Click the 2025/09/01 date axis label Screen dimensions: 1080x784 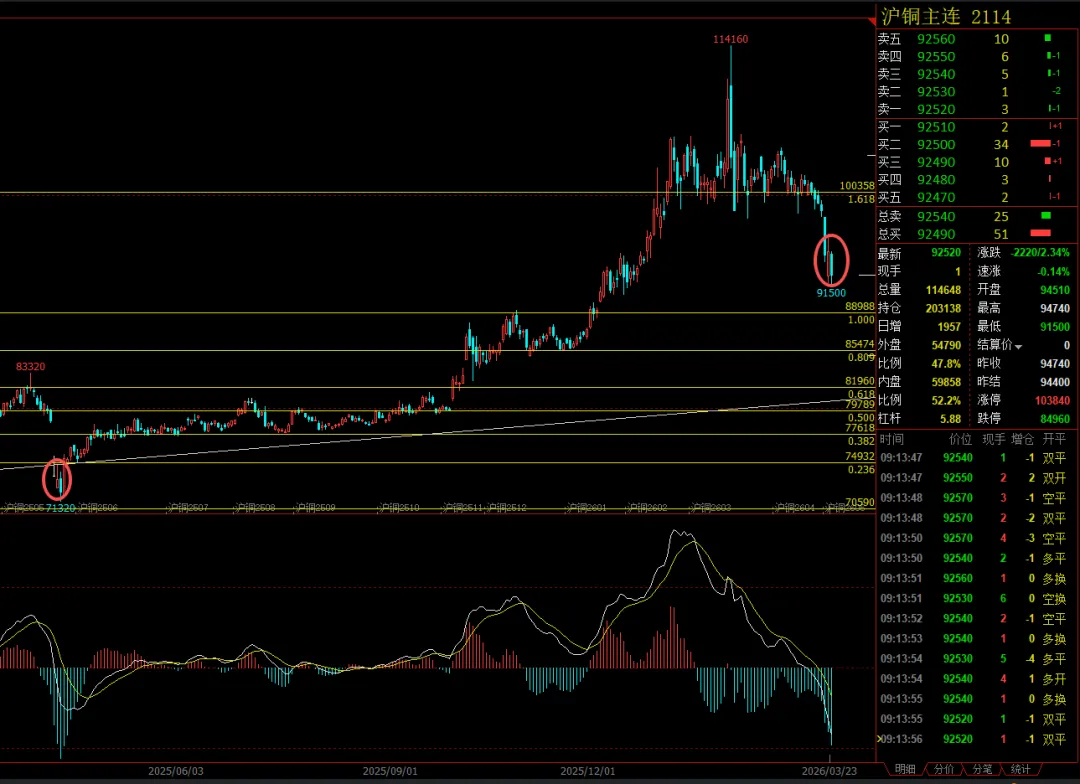click(390, 771)
